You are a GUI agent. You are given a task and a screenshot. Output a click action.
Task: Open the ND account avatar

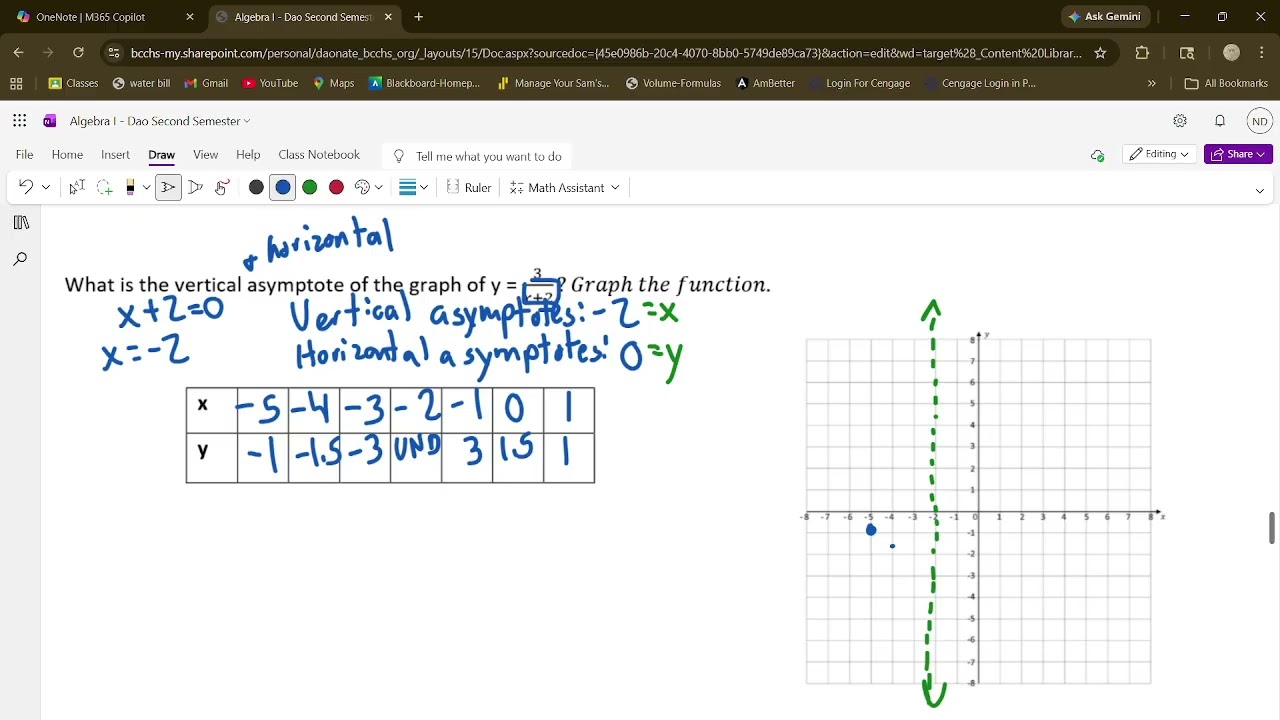1259,121
